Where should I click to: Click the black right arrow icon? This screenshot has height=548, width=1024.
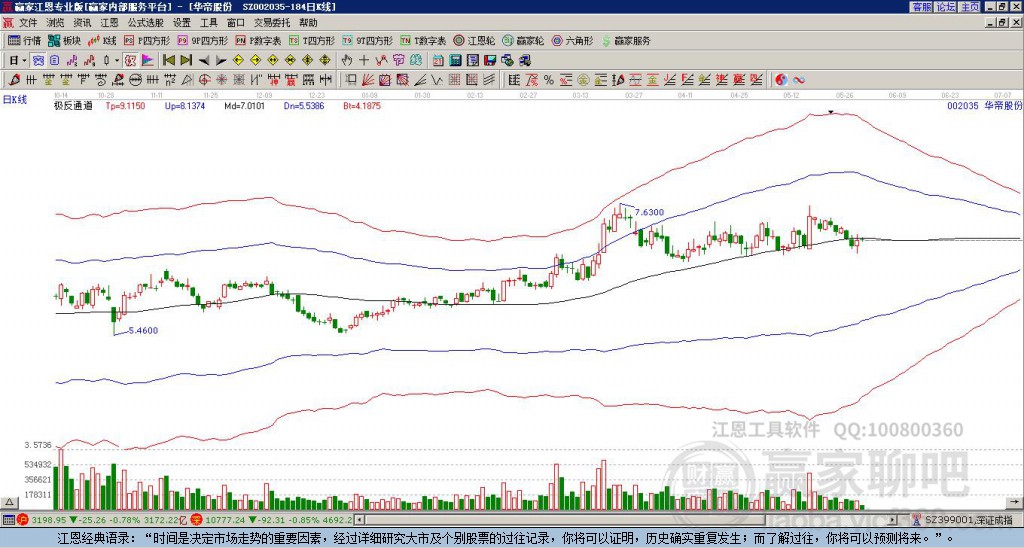pos(221,61)
